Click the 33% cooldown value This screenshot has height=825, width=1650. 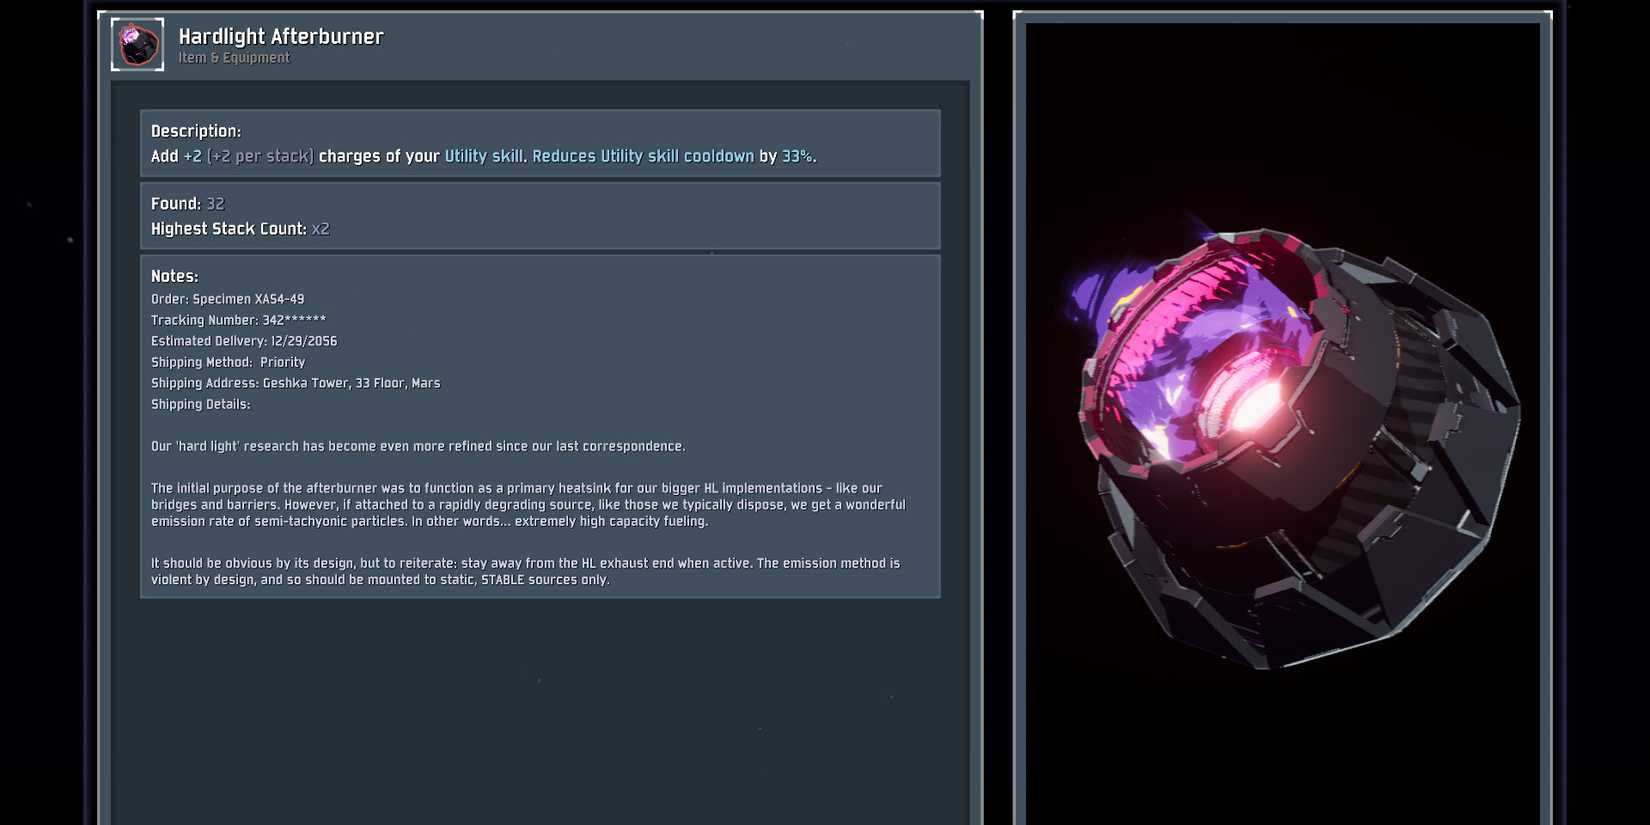797,156
